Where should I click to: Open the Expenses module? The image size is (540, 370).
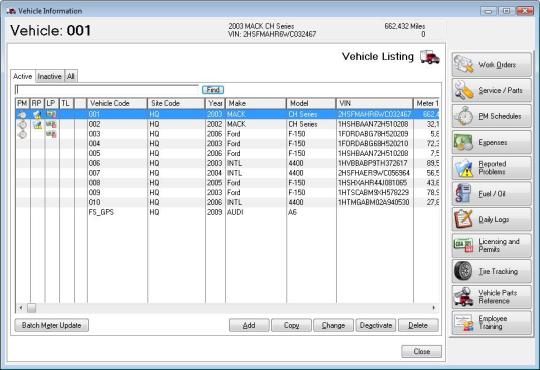491,142
